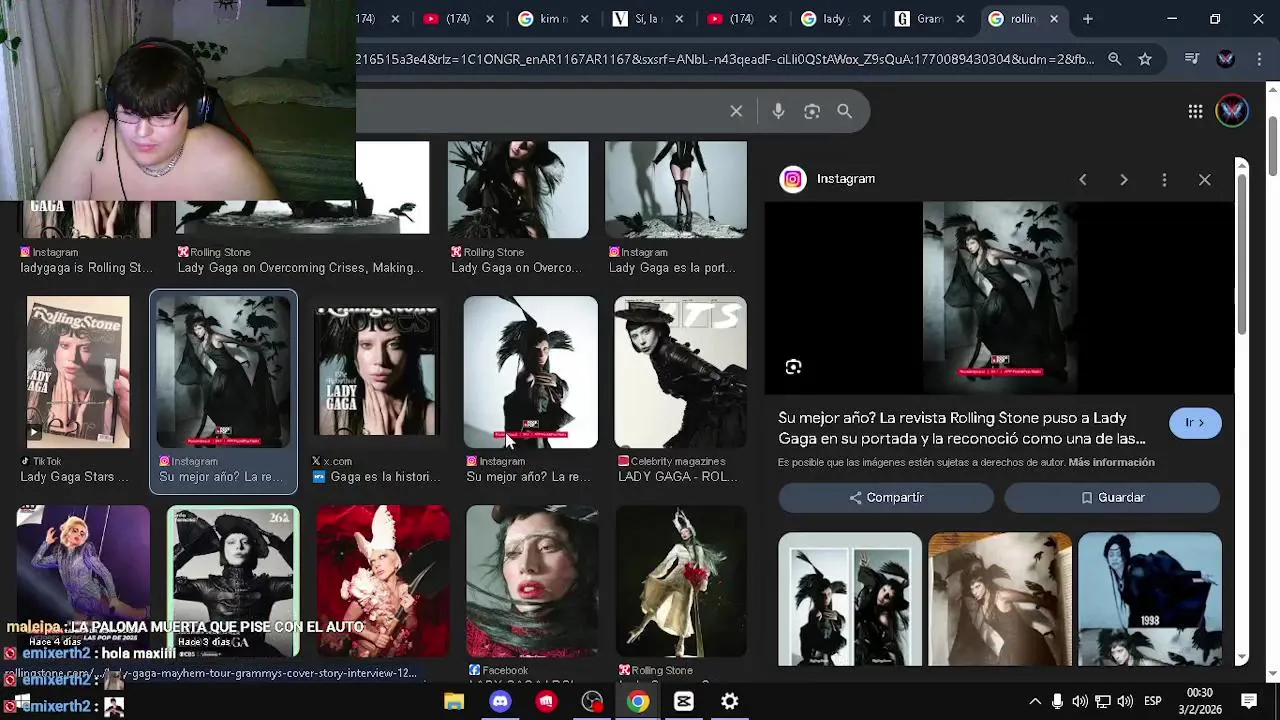Open CapCut from the taskbar
The height and width of the screenshot is (720, 1280).
[684, 701]
